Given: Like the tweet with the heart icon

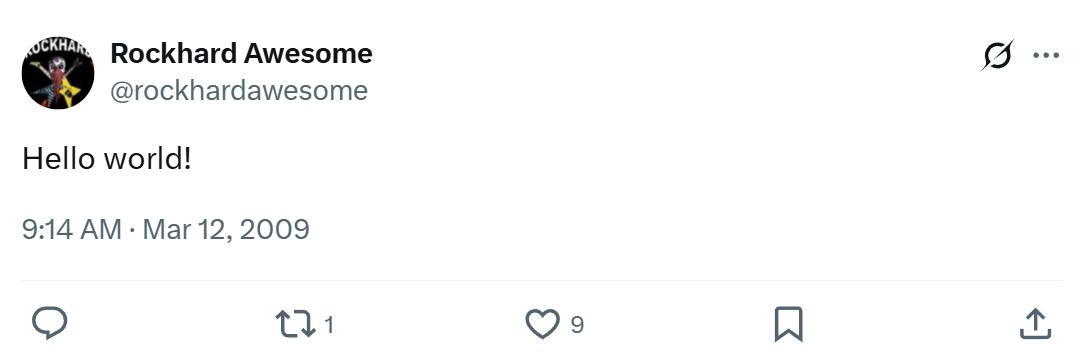Looking at the screenshot, I should point(542,324).
